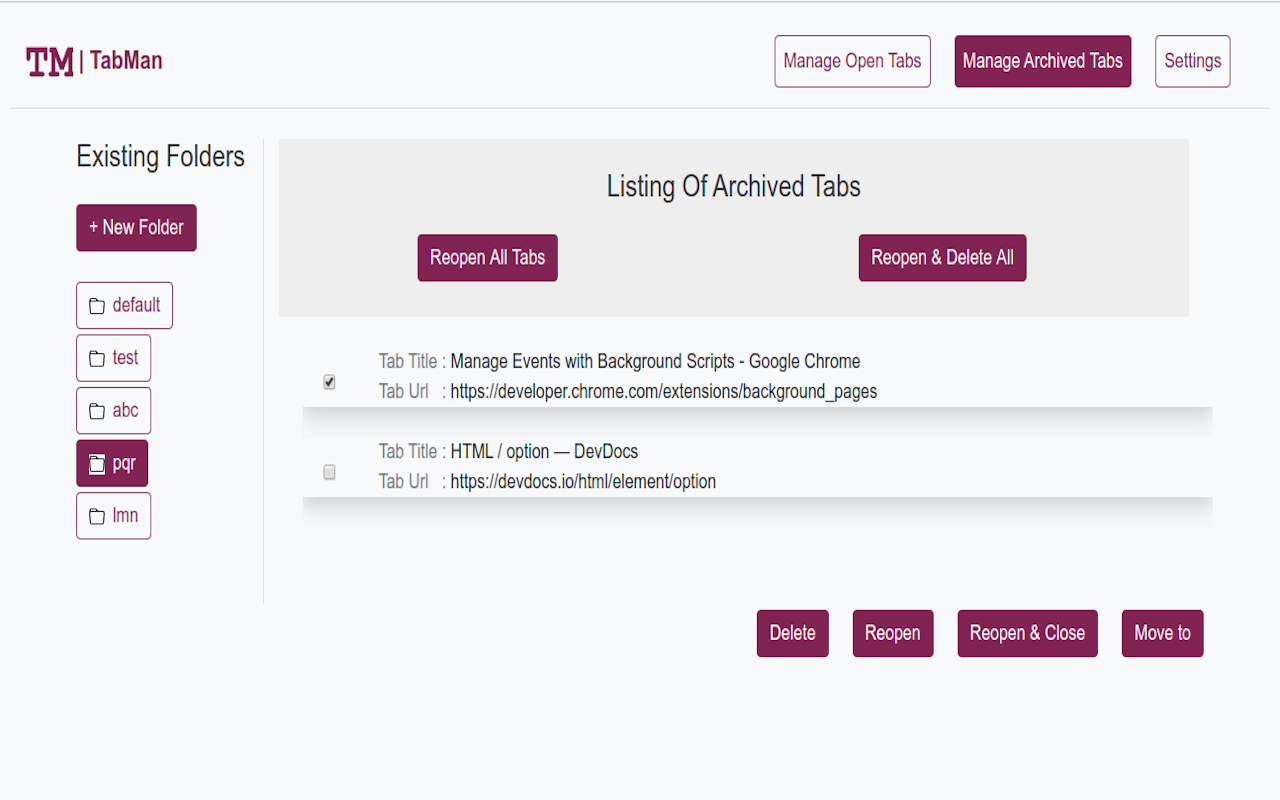1280x800 pixels.
Task: Switch to Manage Open Tabs
Action: click(852, 61)
